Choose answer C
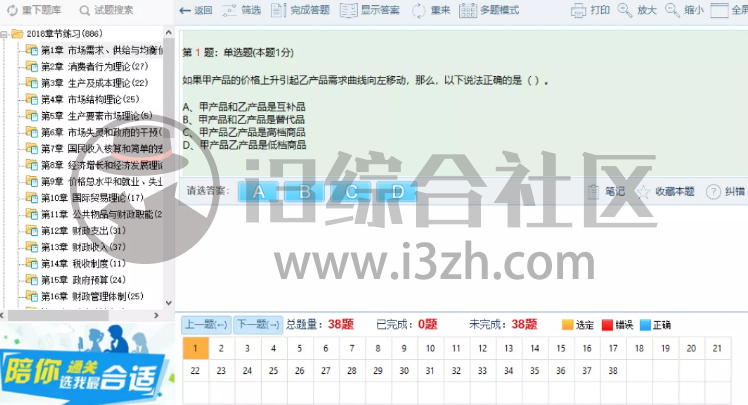Viewport: 748px width, 405px height. (351, 192)
